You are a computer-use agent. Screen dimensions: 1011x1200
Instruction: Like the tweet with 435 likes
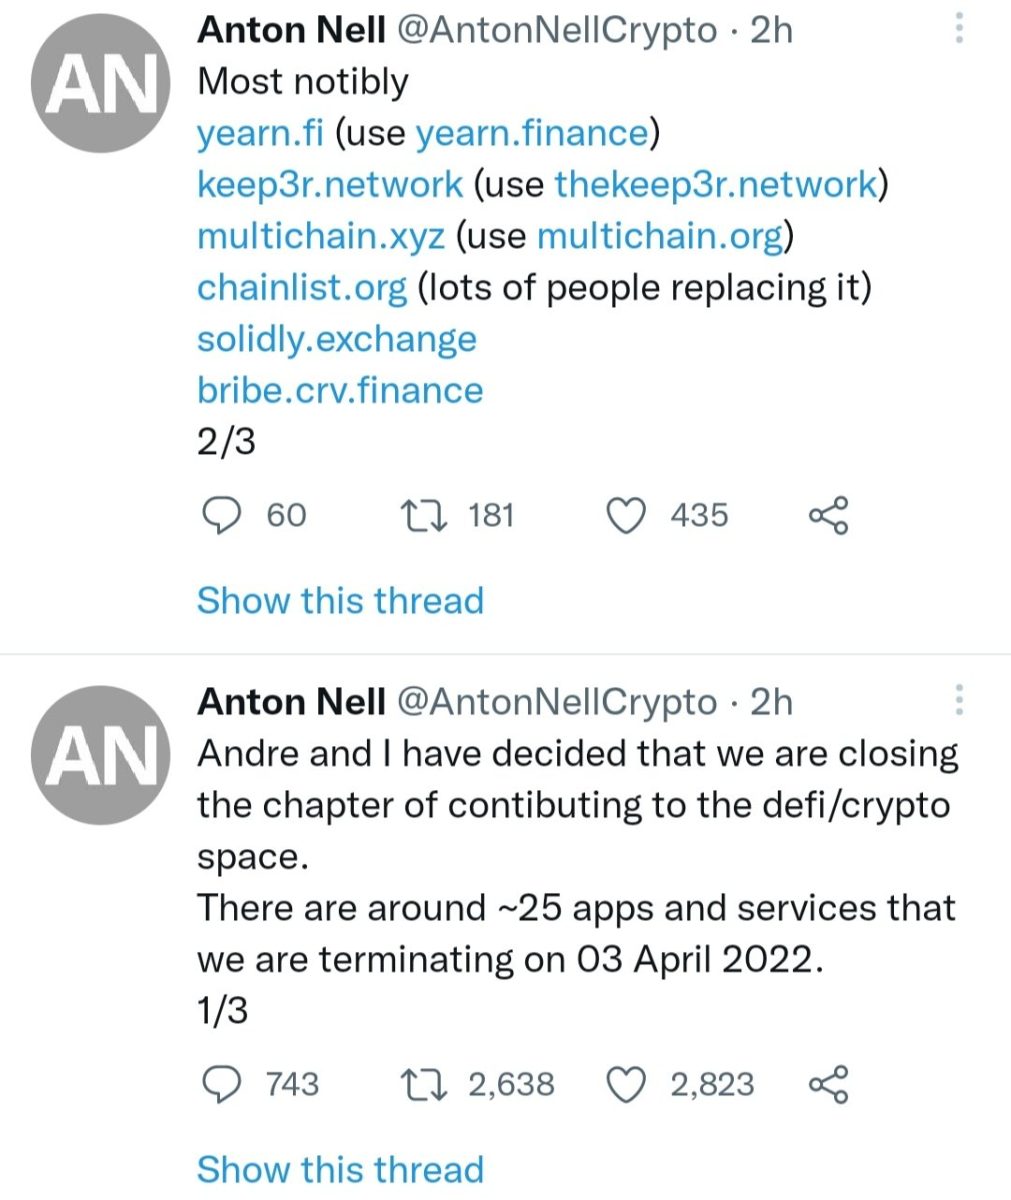click(x=627, y=516)
